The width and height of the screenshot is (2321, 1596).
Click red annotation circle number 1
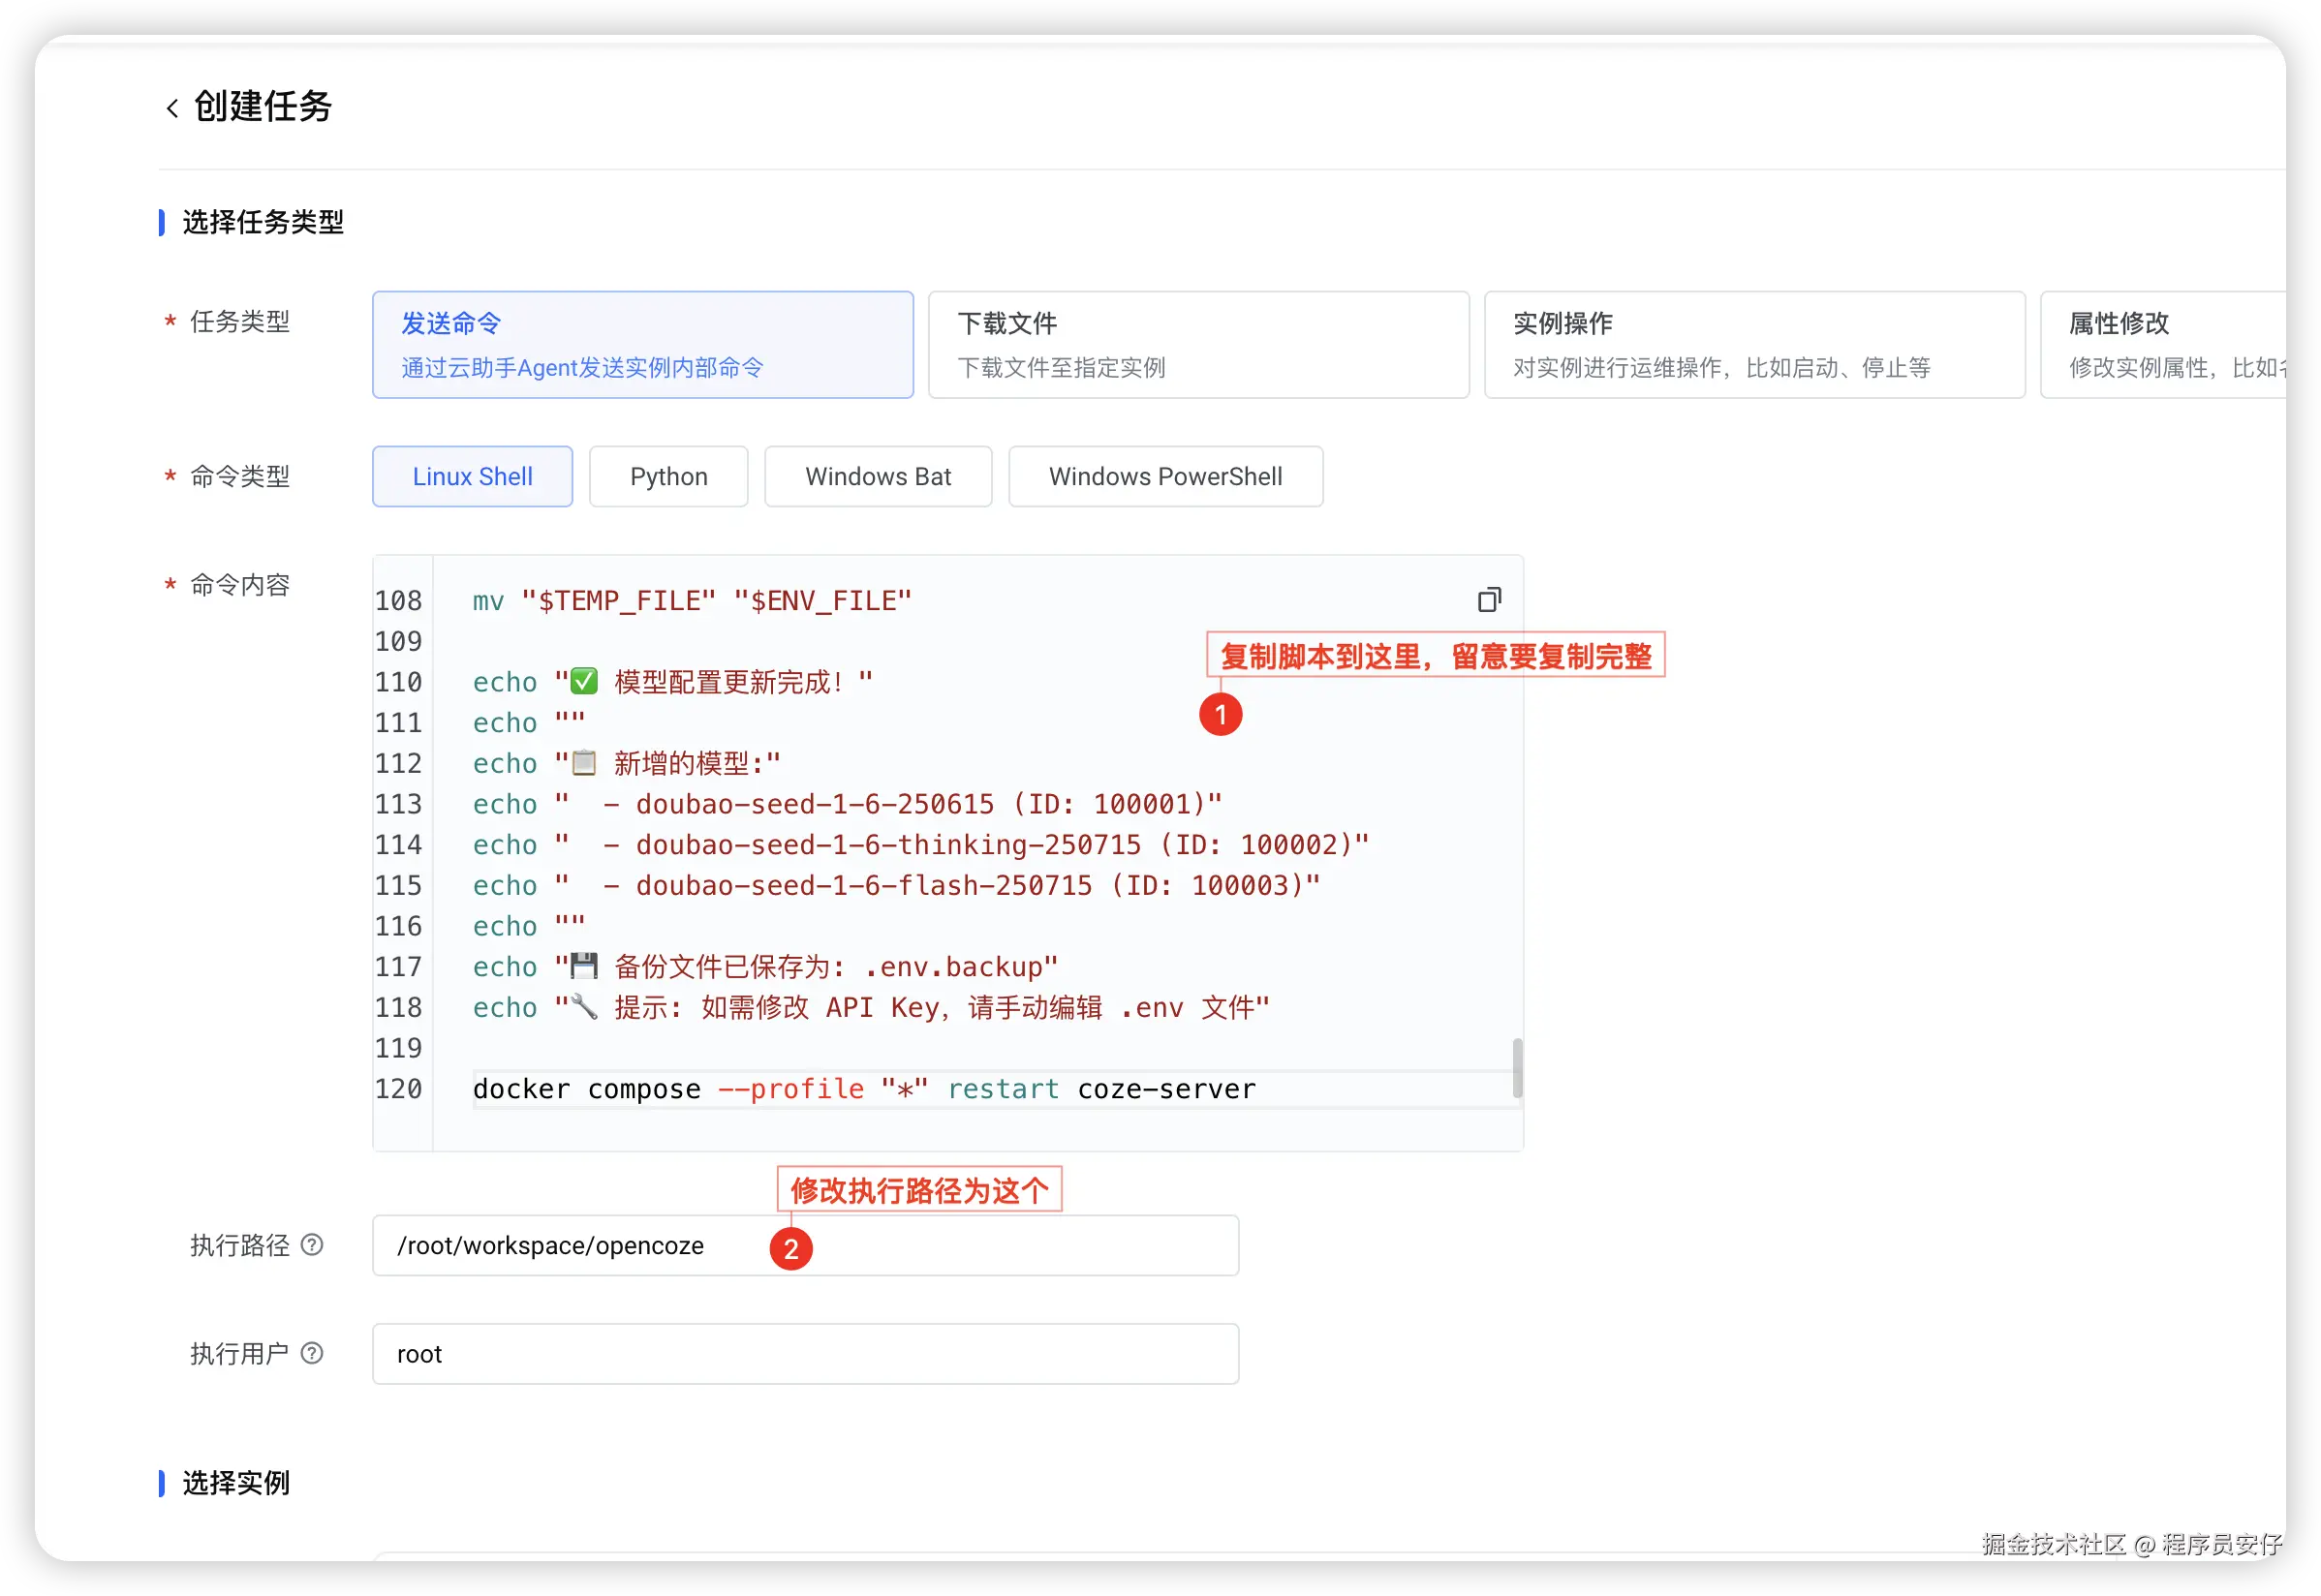[x=1220, y=715]
